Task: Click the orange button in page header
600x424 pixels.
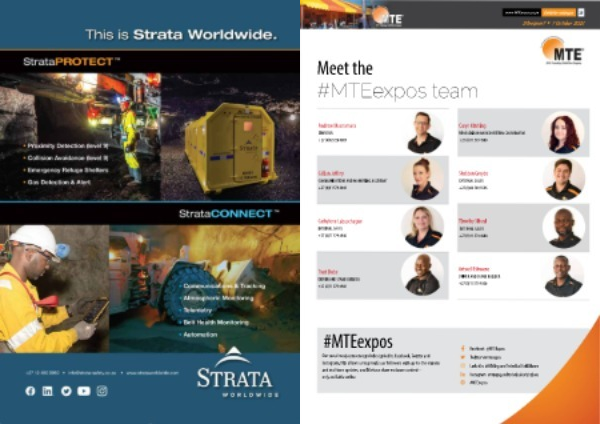Action: pos(558,12)
